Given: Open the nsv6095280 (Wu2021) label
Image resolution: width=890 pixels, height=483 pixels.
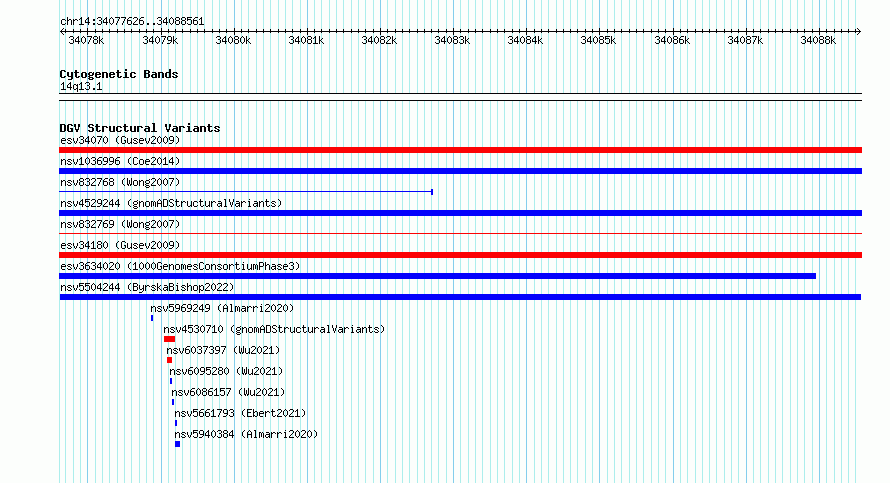Looking at the screenshot, I should (226, 371).
